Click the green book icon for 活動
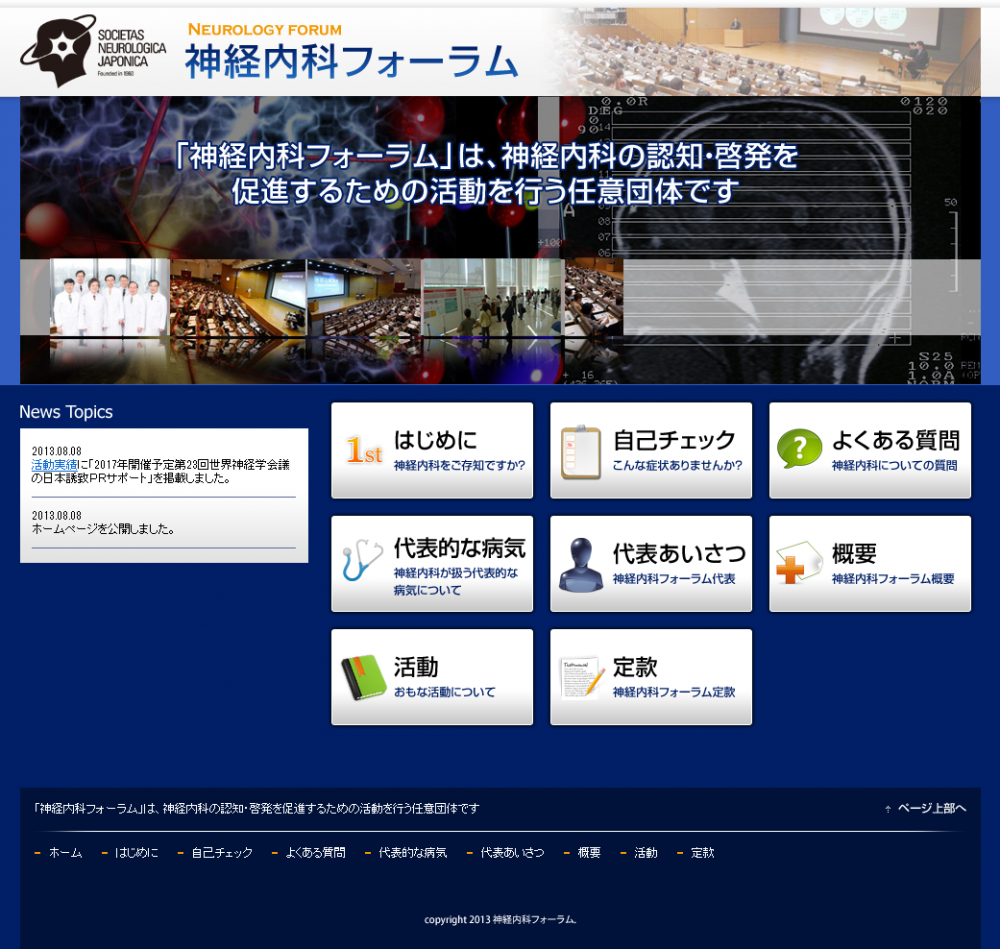This screenshot has width=1000, height=949. point(363,677)
